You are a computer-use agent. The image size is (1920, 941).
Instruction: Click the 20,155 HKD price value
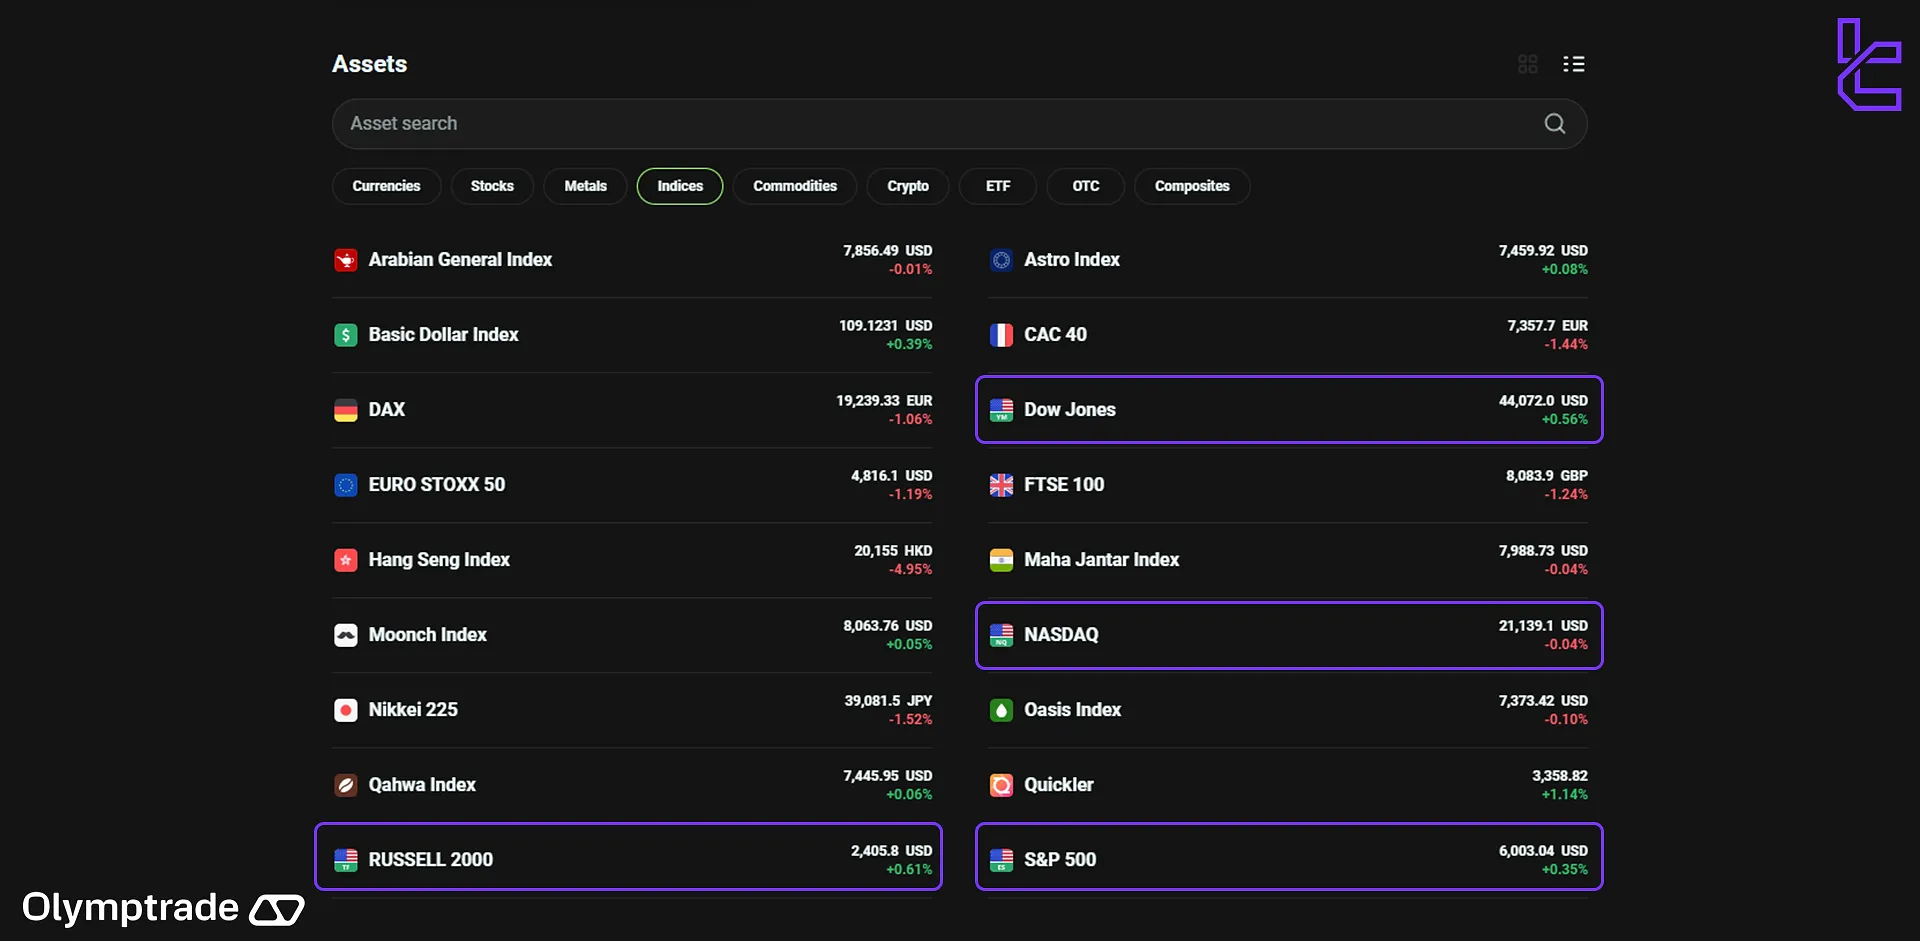click(893, 551)
